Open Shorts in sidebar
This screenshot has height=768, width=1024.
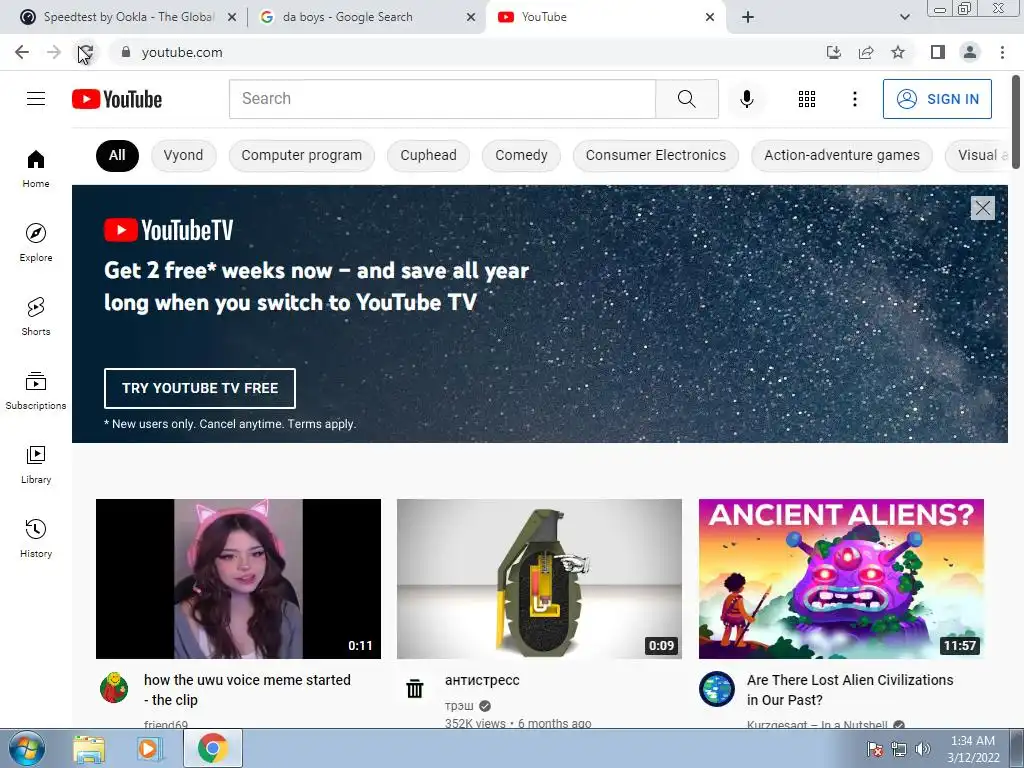click(x=36, y=316)
